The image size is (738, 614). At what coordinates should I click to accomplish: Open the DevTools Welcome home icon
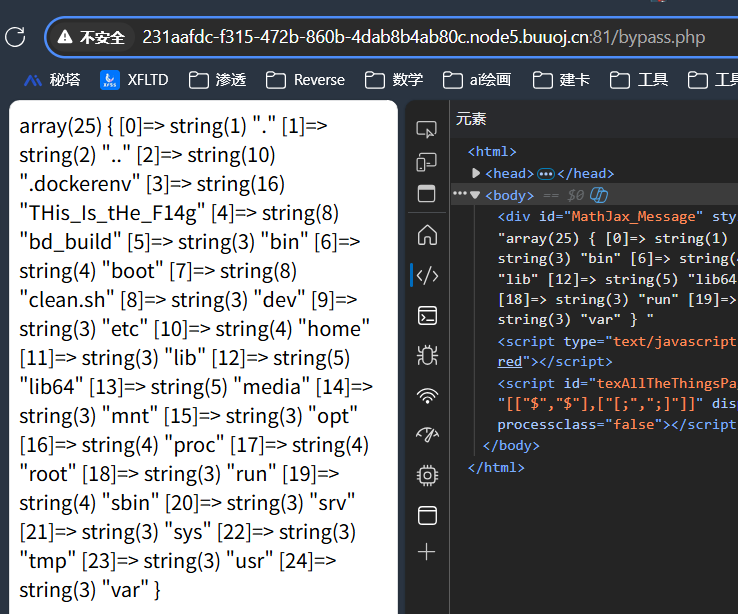point(427,235)
